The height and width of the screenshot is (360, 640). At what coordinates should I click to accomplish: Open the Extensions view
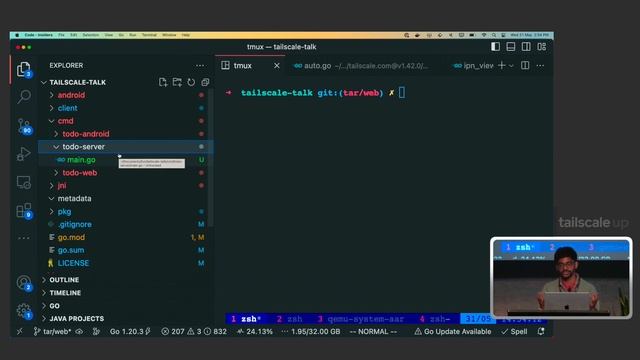pos(24,211)
